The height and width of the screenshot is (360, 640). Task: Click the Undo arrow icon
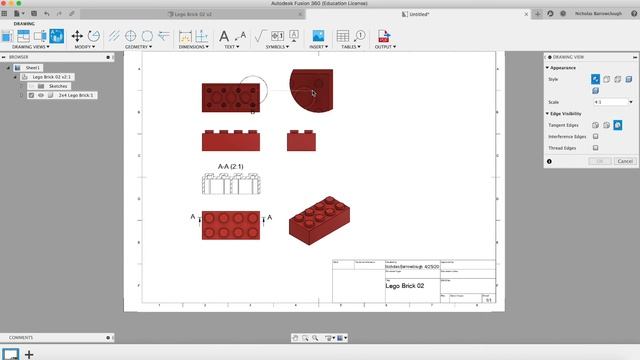47,13
